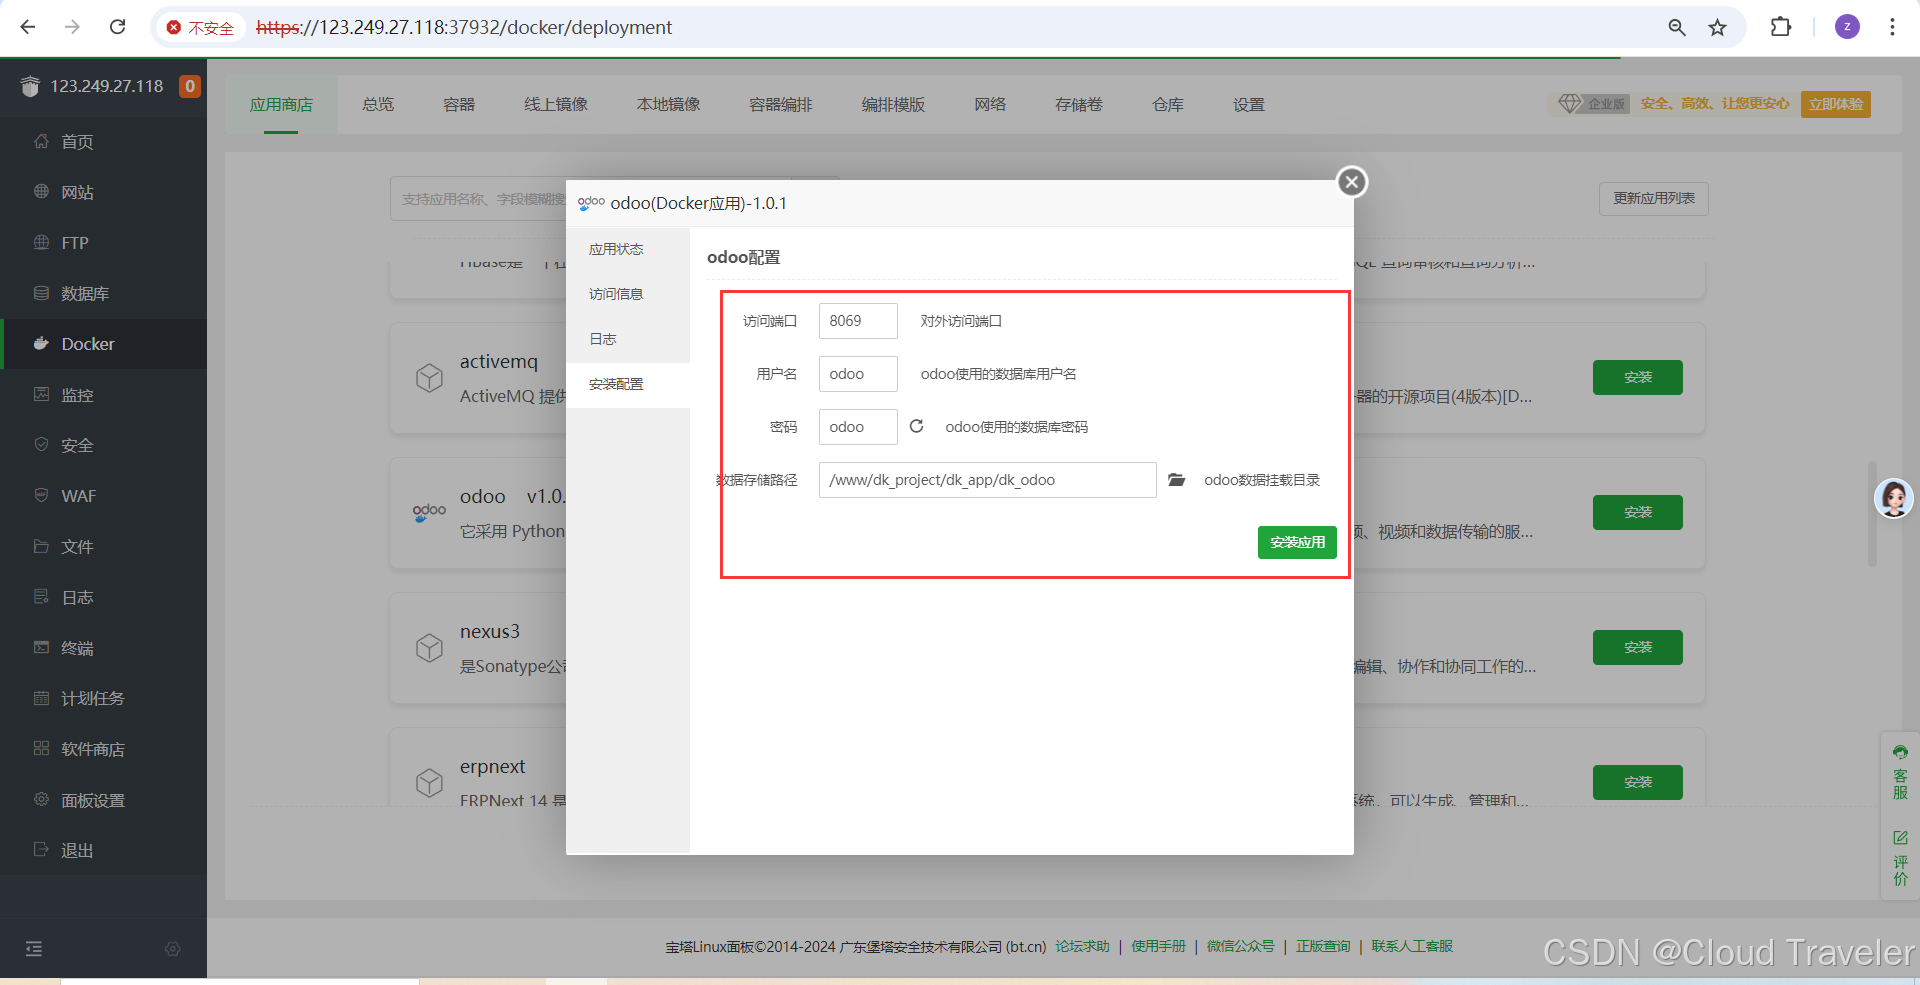1920x985 pixels.
Task: Bookmark this page with star icon
Action: 1717,27
